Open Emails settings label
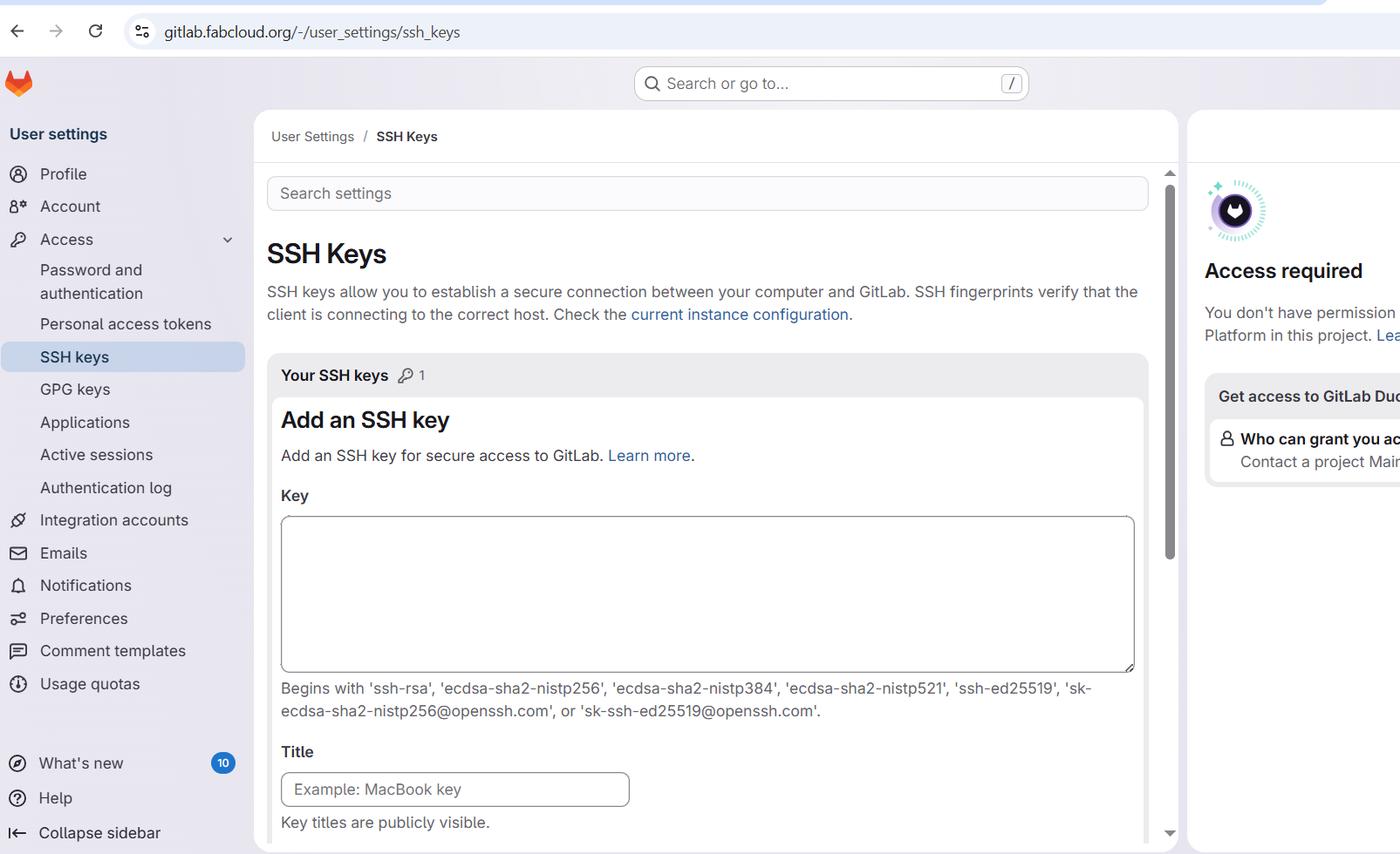Viewport: 1400px width, 854px height. pos(63,553)
